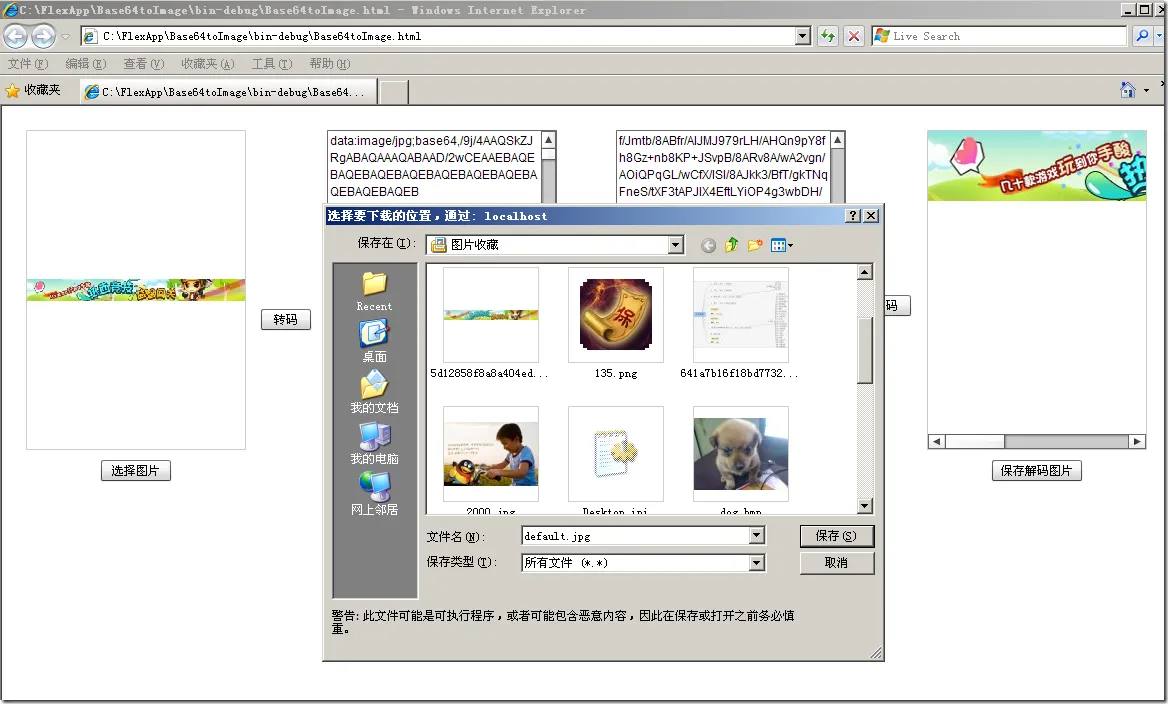Open the View Menu dropdown in the dialog toolbar
Viewport: 1168px width, 704px height.
[781, 245]
